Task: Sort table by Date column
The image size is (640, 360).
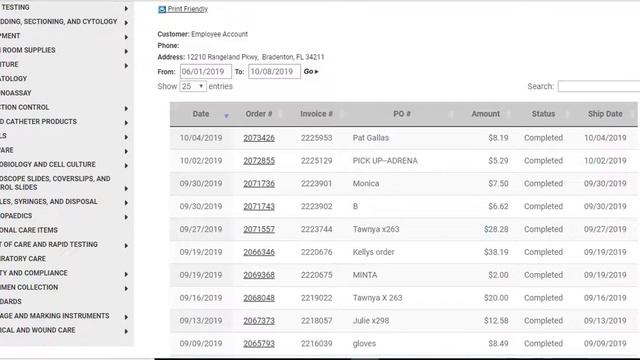Action: point(201,114)
